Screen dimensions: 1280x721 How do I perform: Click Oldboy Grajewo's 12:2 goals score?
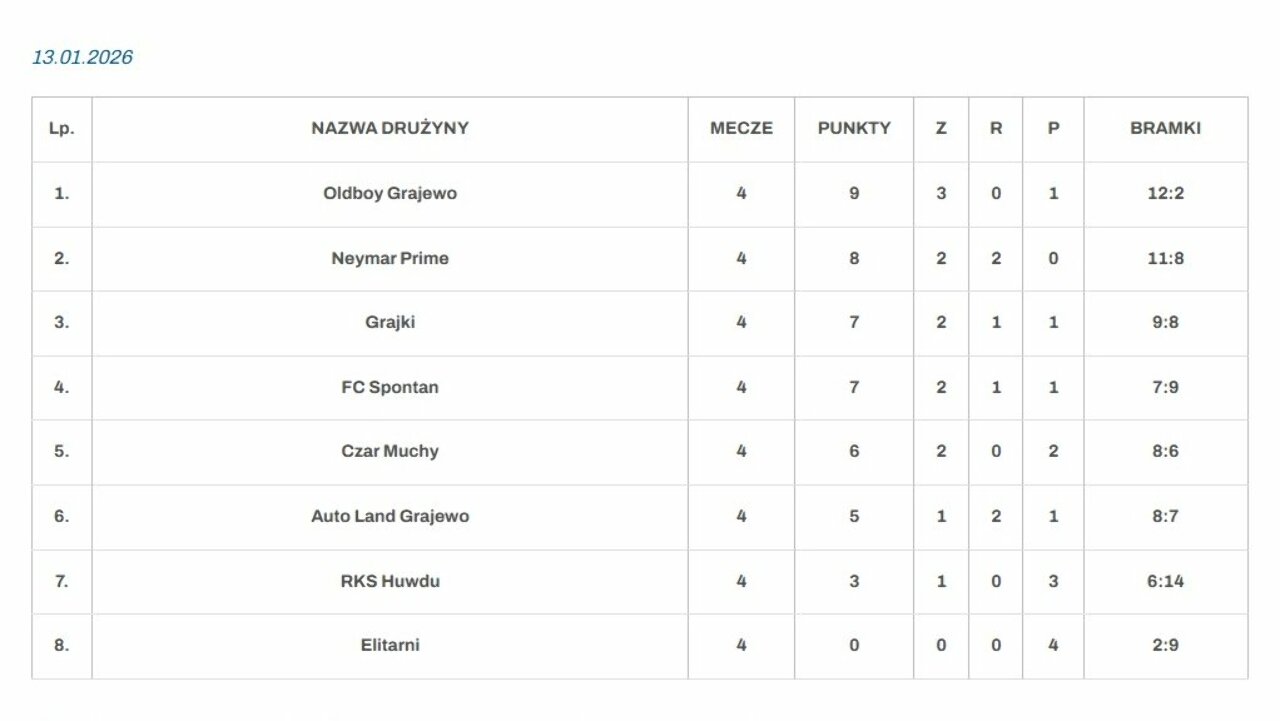pyautogui.click(x=1165, y=193)
